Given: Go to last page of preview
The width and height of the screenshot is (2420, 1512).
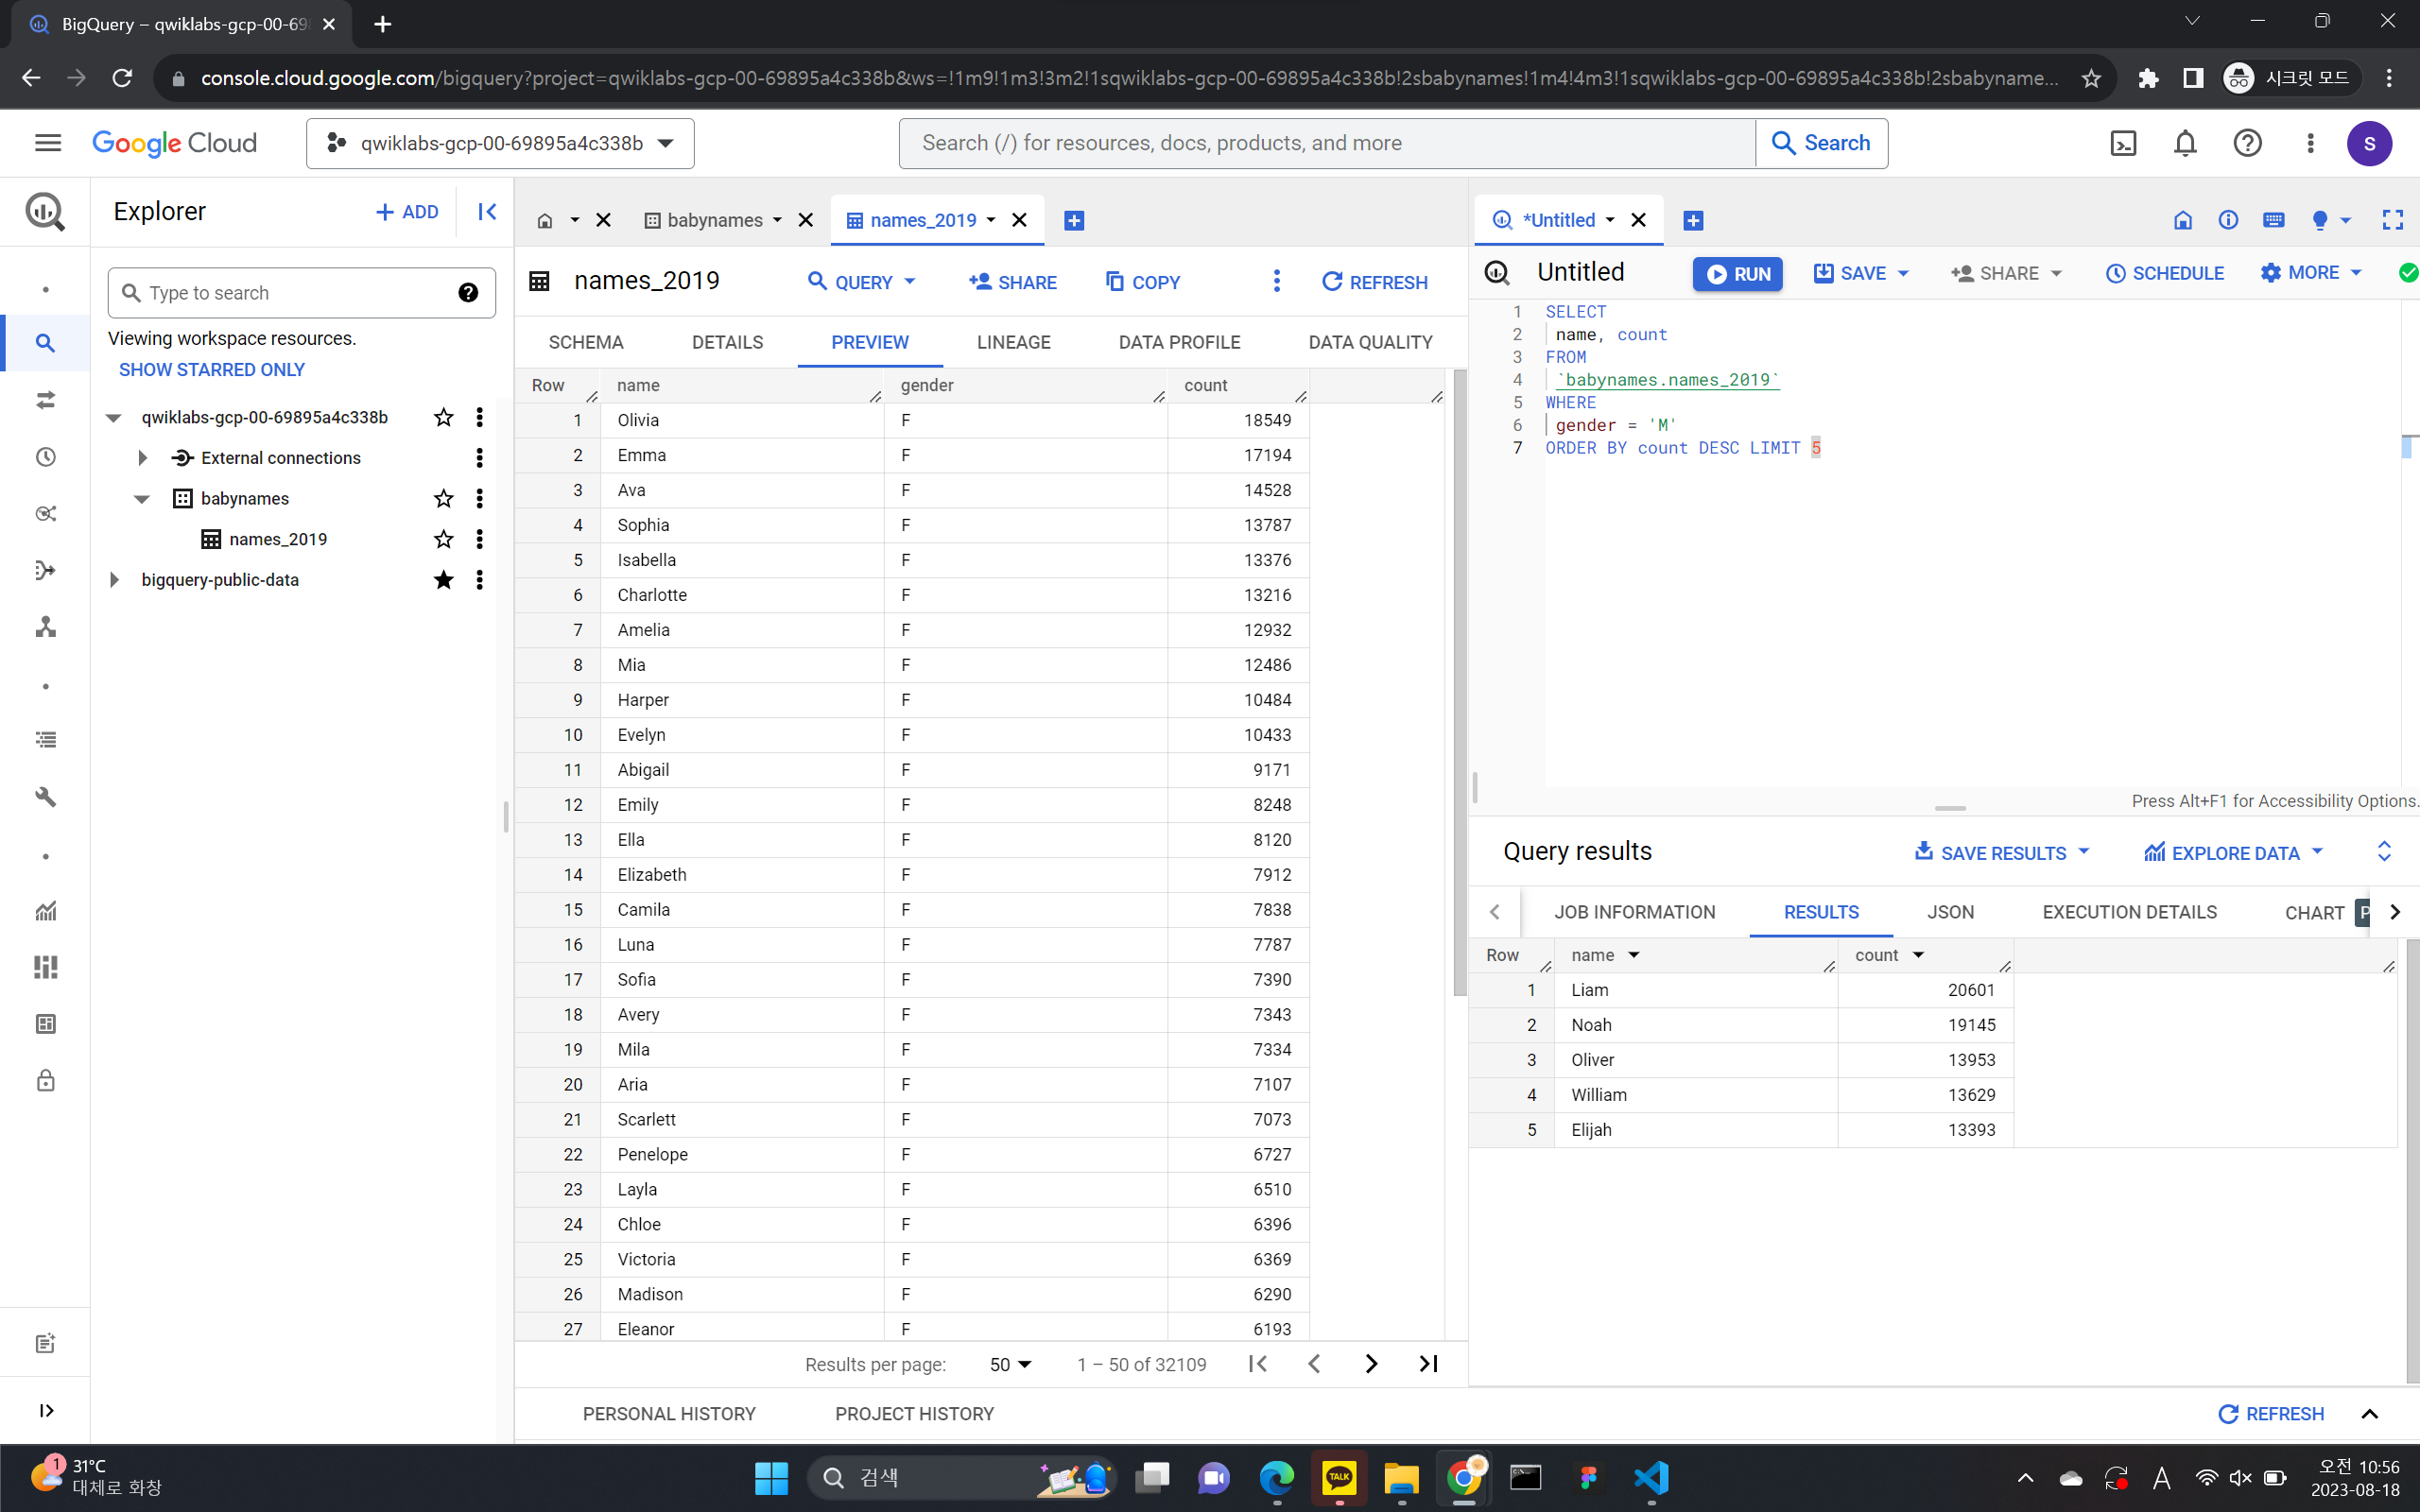Looking at the screenshot, I should [1428, 1363].
